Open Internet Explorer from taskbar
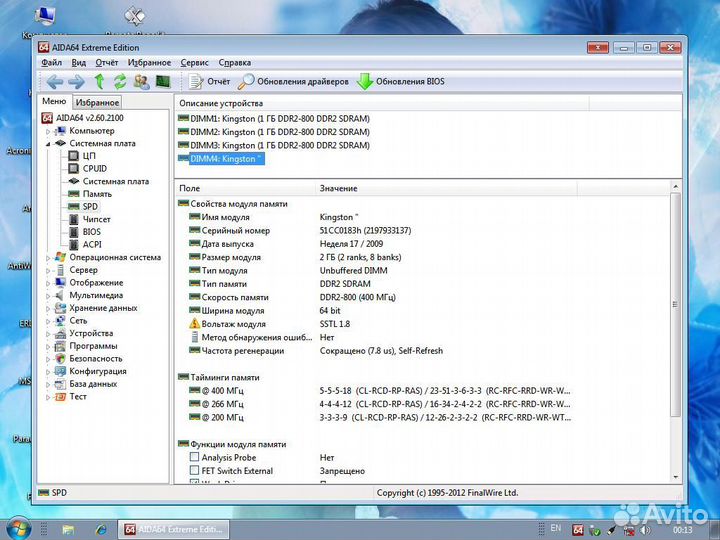The image size is (720, 540). click(x=101, y=529)
